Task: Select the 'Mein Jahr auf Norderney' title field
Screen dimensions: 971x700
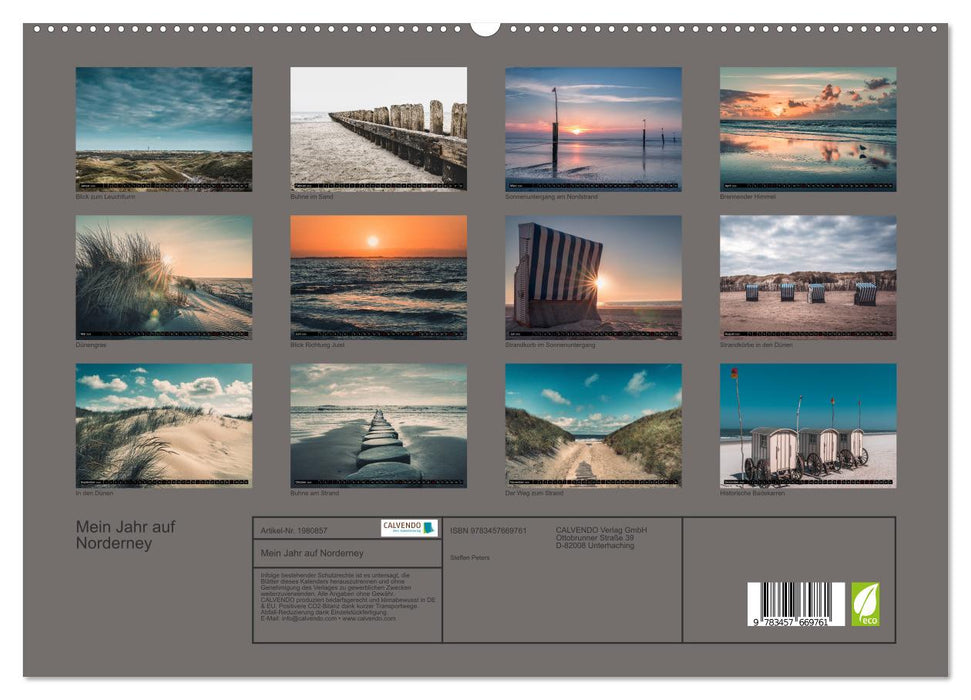Action: coord(314,550)
